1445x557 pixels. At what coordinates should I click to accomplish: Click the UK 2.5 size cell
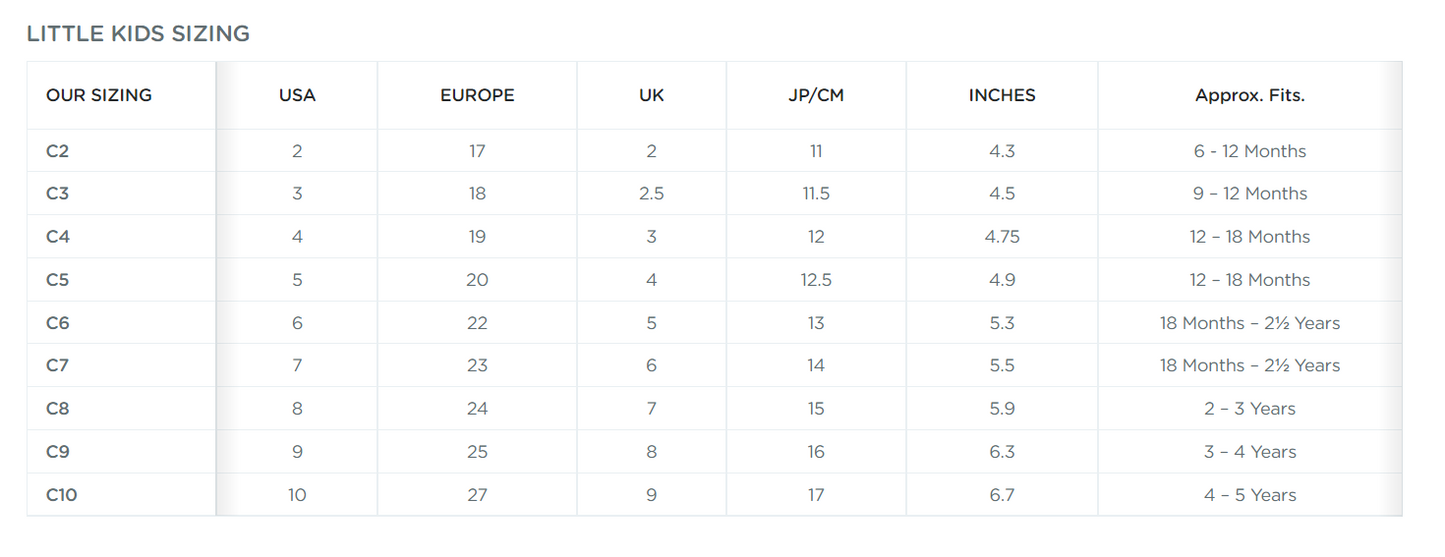pos(651,194)
